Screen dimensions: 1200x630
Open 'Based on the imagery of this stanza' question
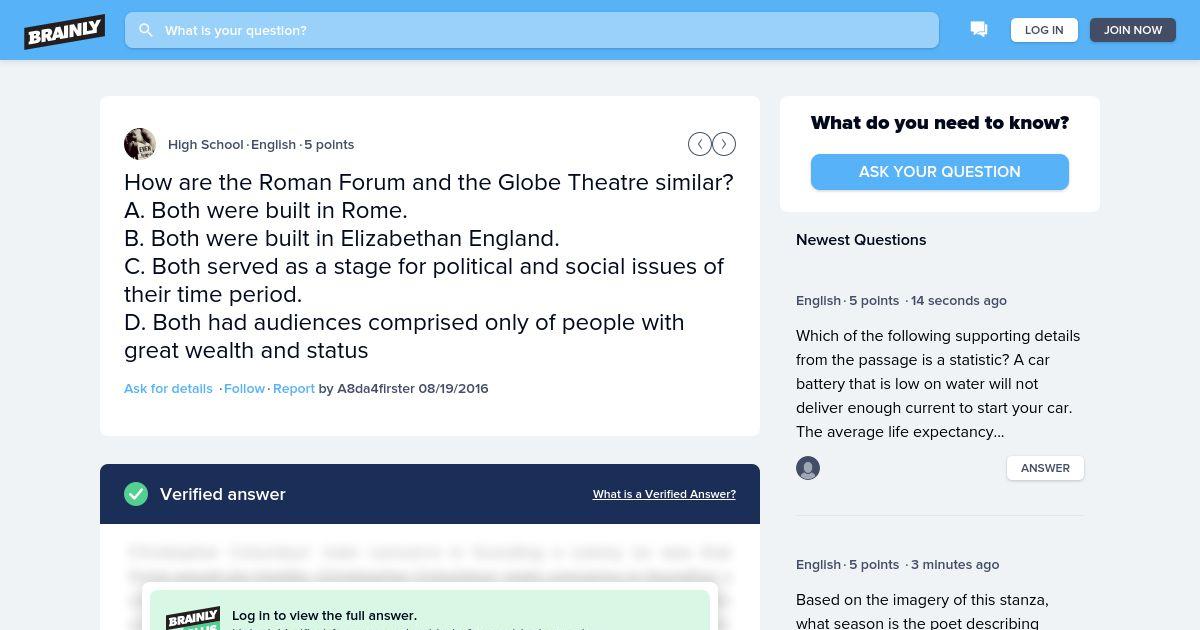click(x=922, y=611)
